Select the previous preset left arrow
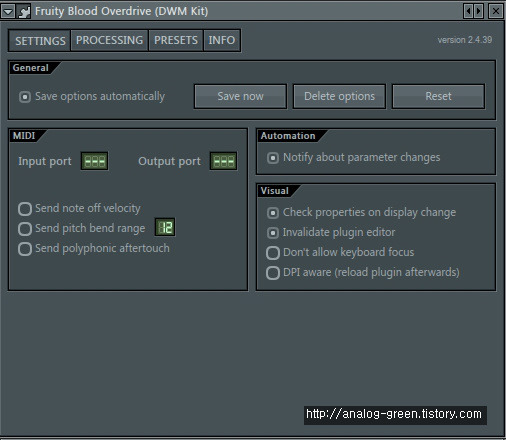Image resolution: width=506 pixels, height=440 pixels. click(x=469, y=11)
